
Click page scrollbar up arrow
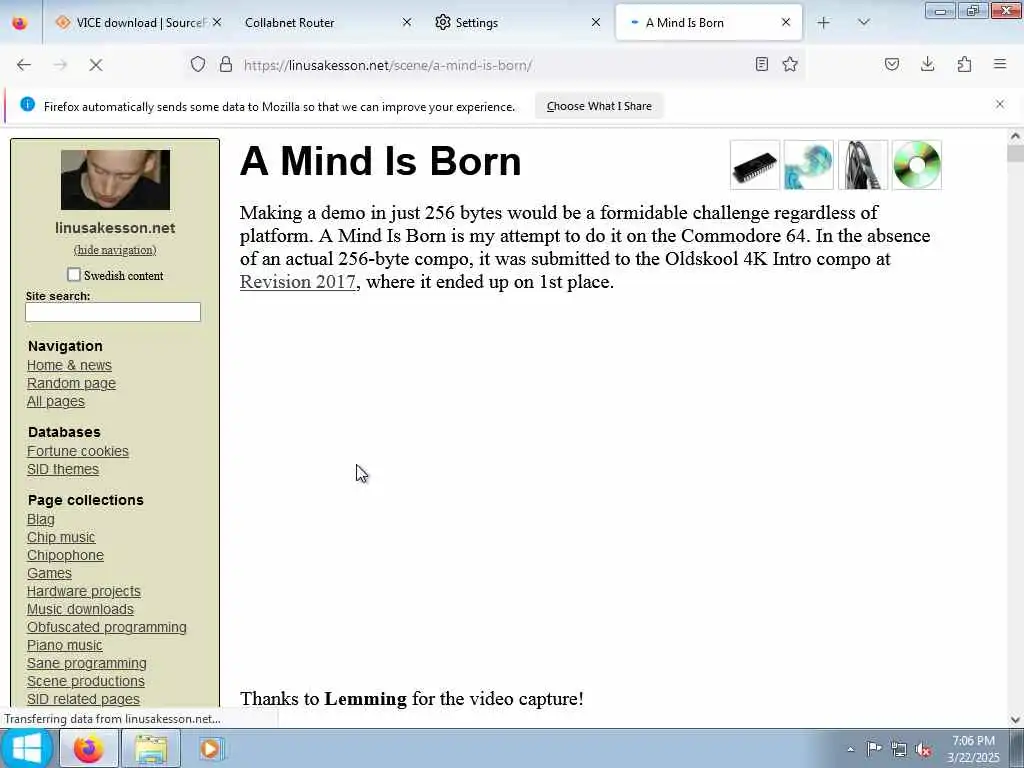[1015, 136]
